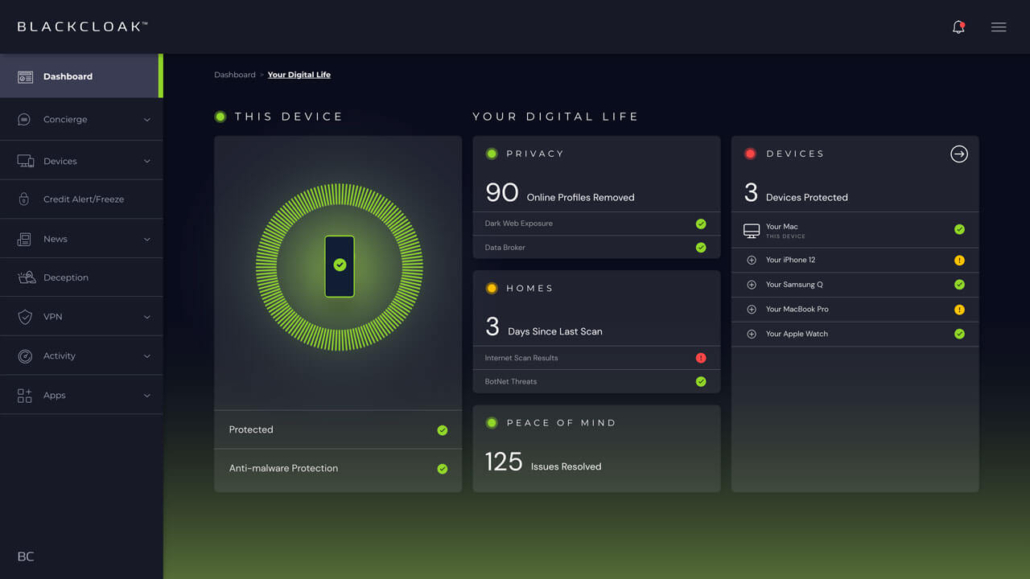The image size is (1030, 579).
Task: Click the Anti-malware Protection green checkmark
Action: [442, 468]
